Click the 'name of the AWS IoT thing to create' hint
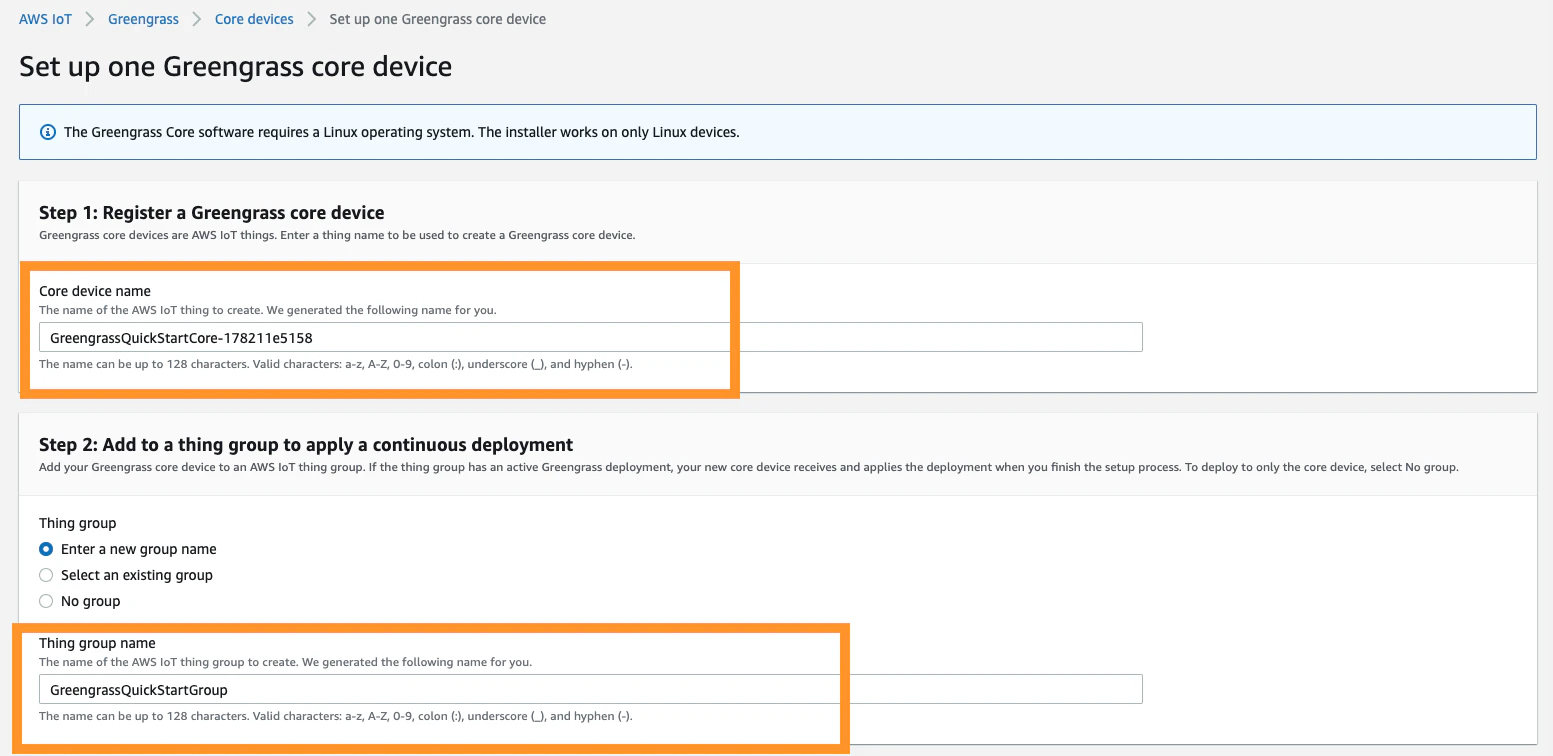The height and width of the screenshot is (756, 1553). pyautogui.click(x=268, y=310)
